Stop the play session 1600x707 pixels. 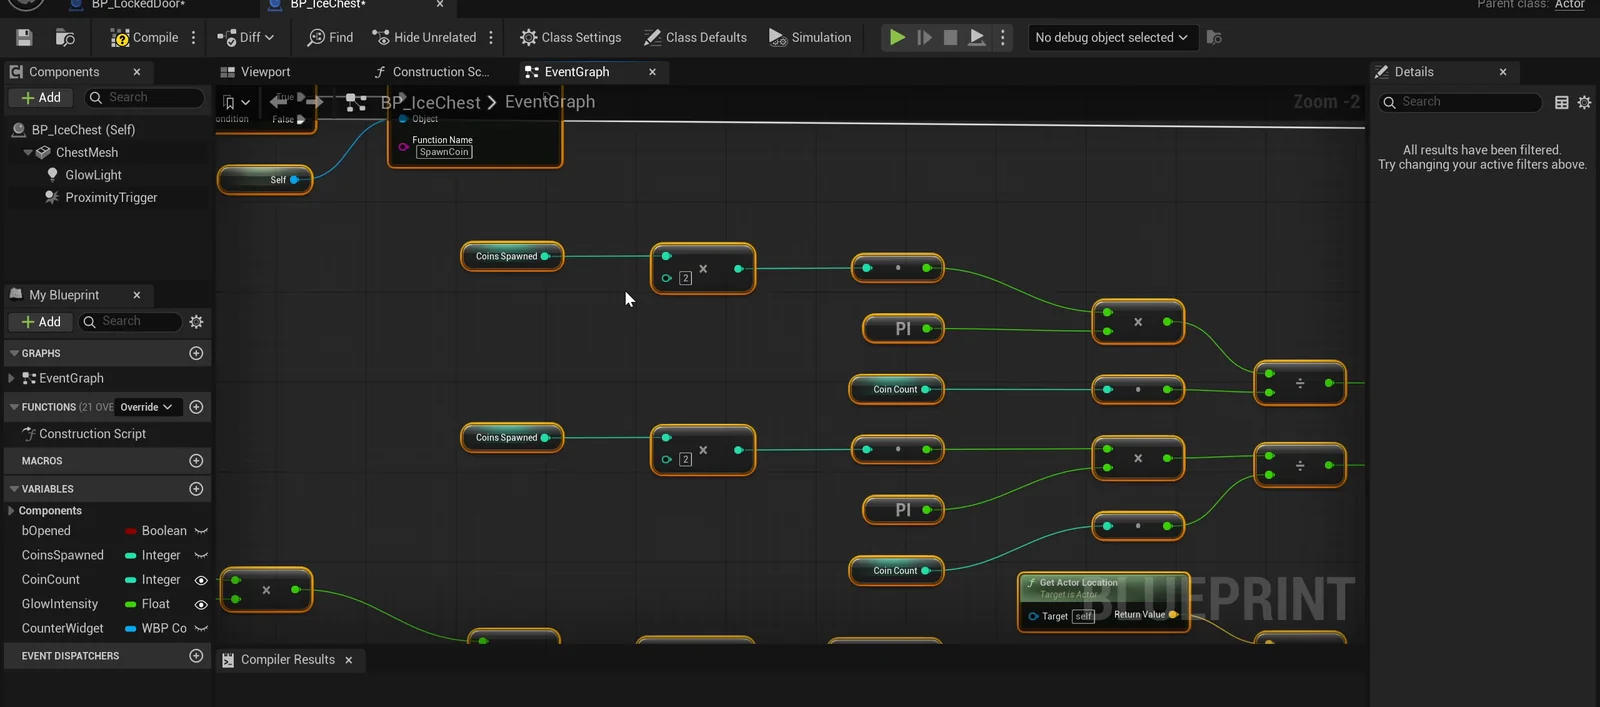(x=950, y=38)
